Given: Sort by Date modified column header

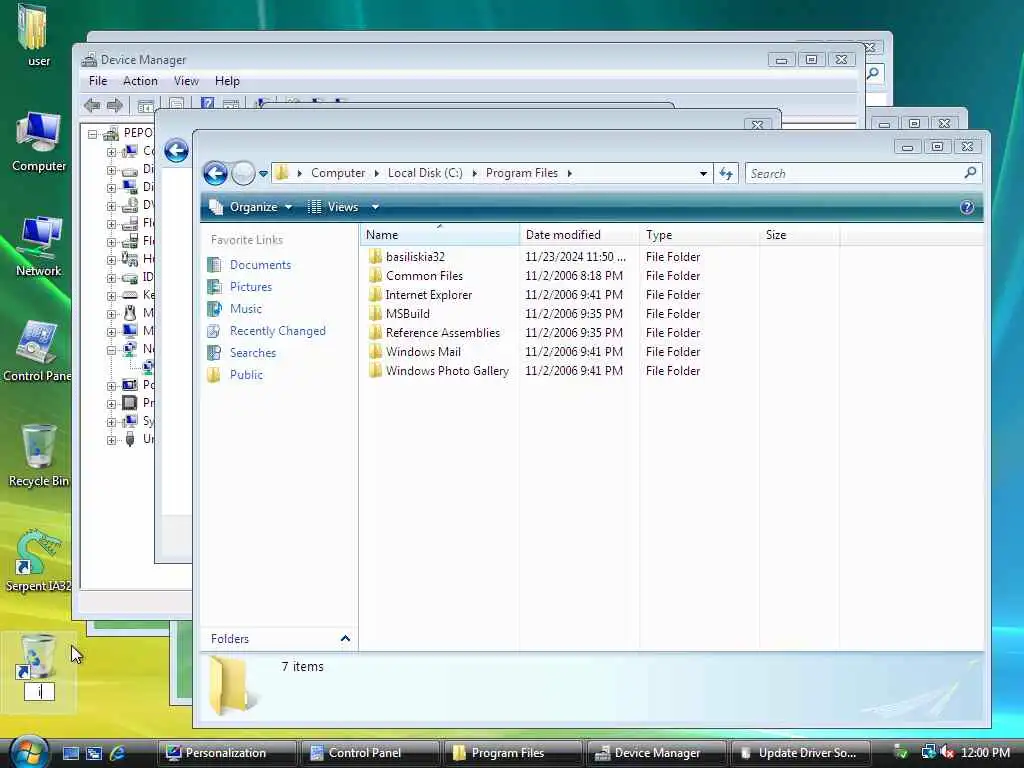Looking at the screenshot, I should pyautogui.click(x=580, y=234).
